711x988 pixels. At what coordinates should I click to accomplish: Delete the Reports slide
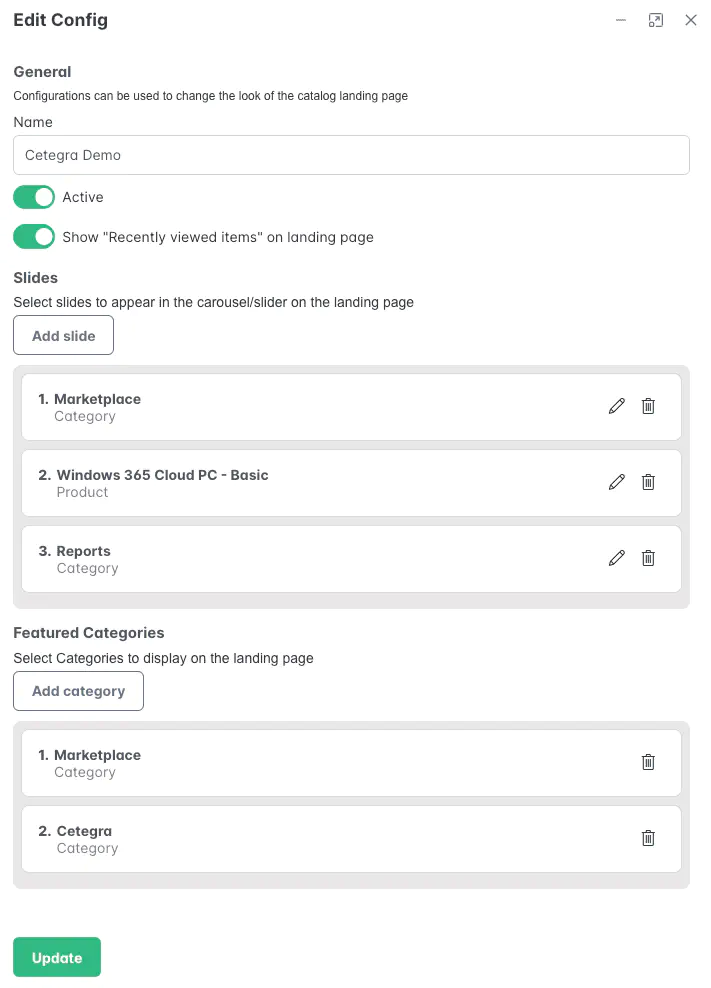(648, 558)
